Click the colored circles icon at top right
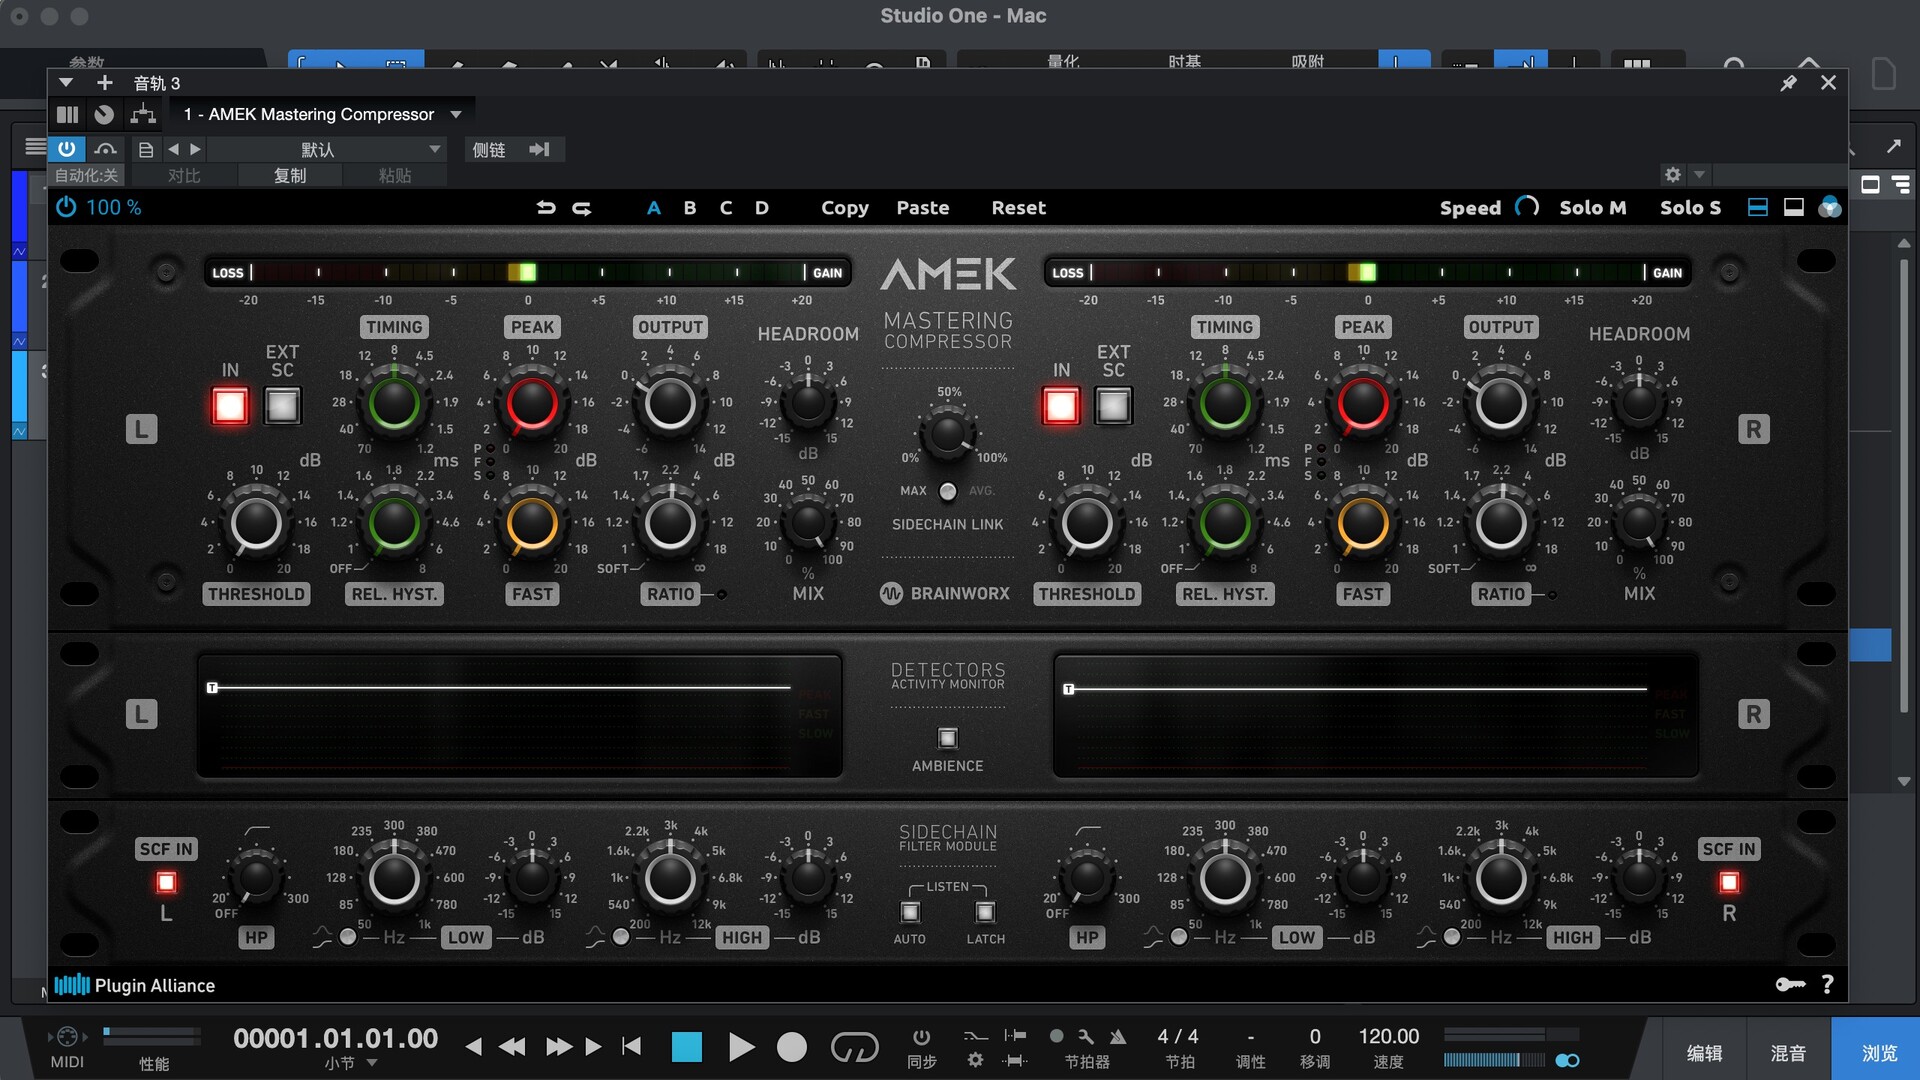The height and width of the screenshot is (1080, 1920). (1830, 207)
